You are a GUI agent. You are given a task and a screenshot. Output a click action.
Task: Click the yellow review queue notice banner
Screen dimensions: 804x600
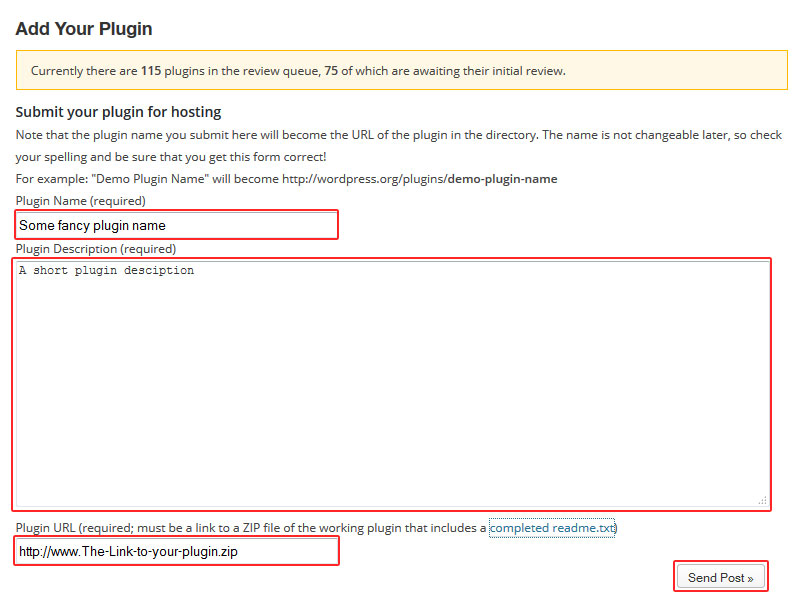point(400,71)
